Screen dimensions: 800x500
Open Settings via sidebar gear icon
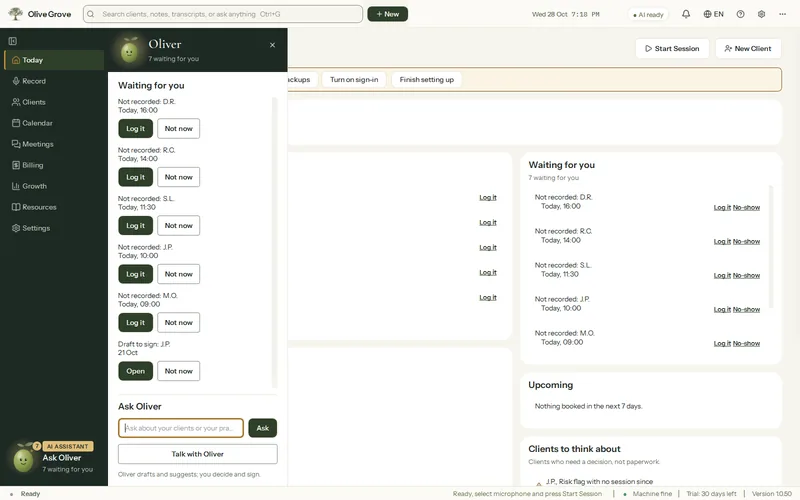click(16, 228)
